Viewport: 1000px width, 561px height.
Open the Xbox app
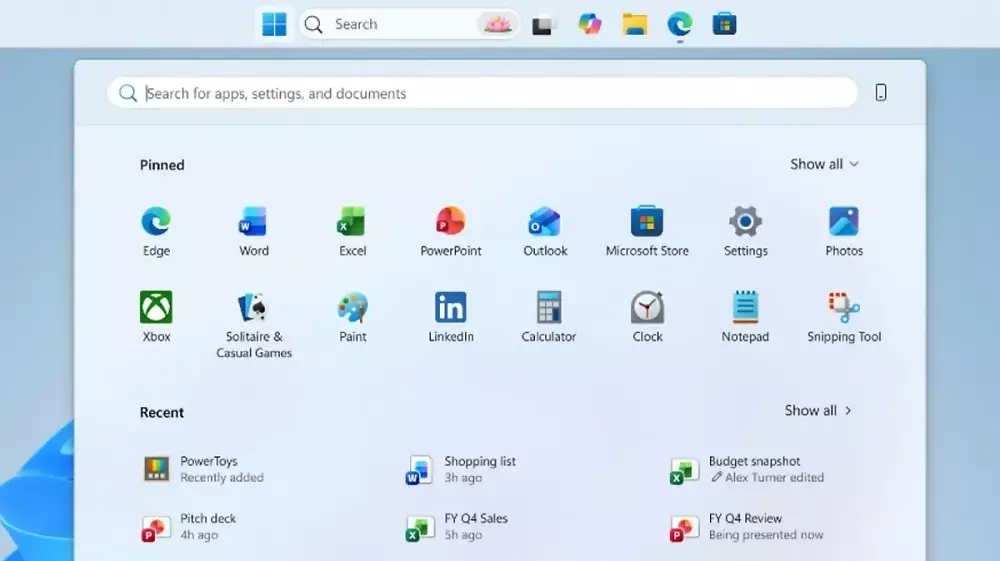(x=156, y=317)
